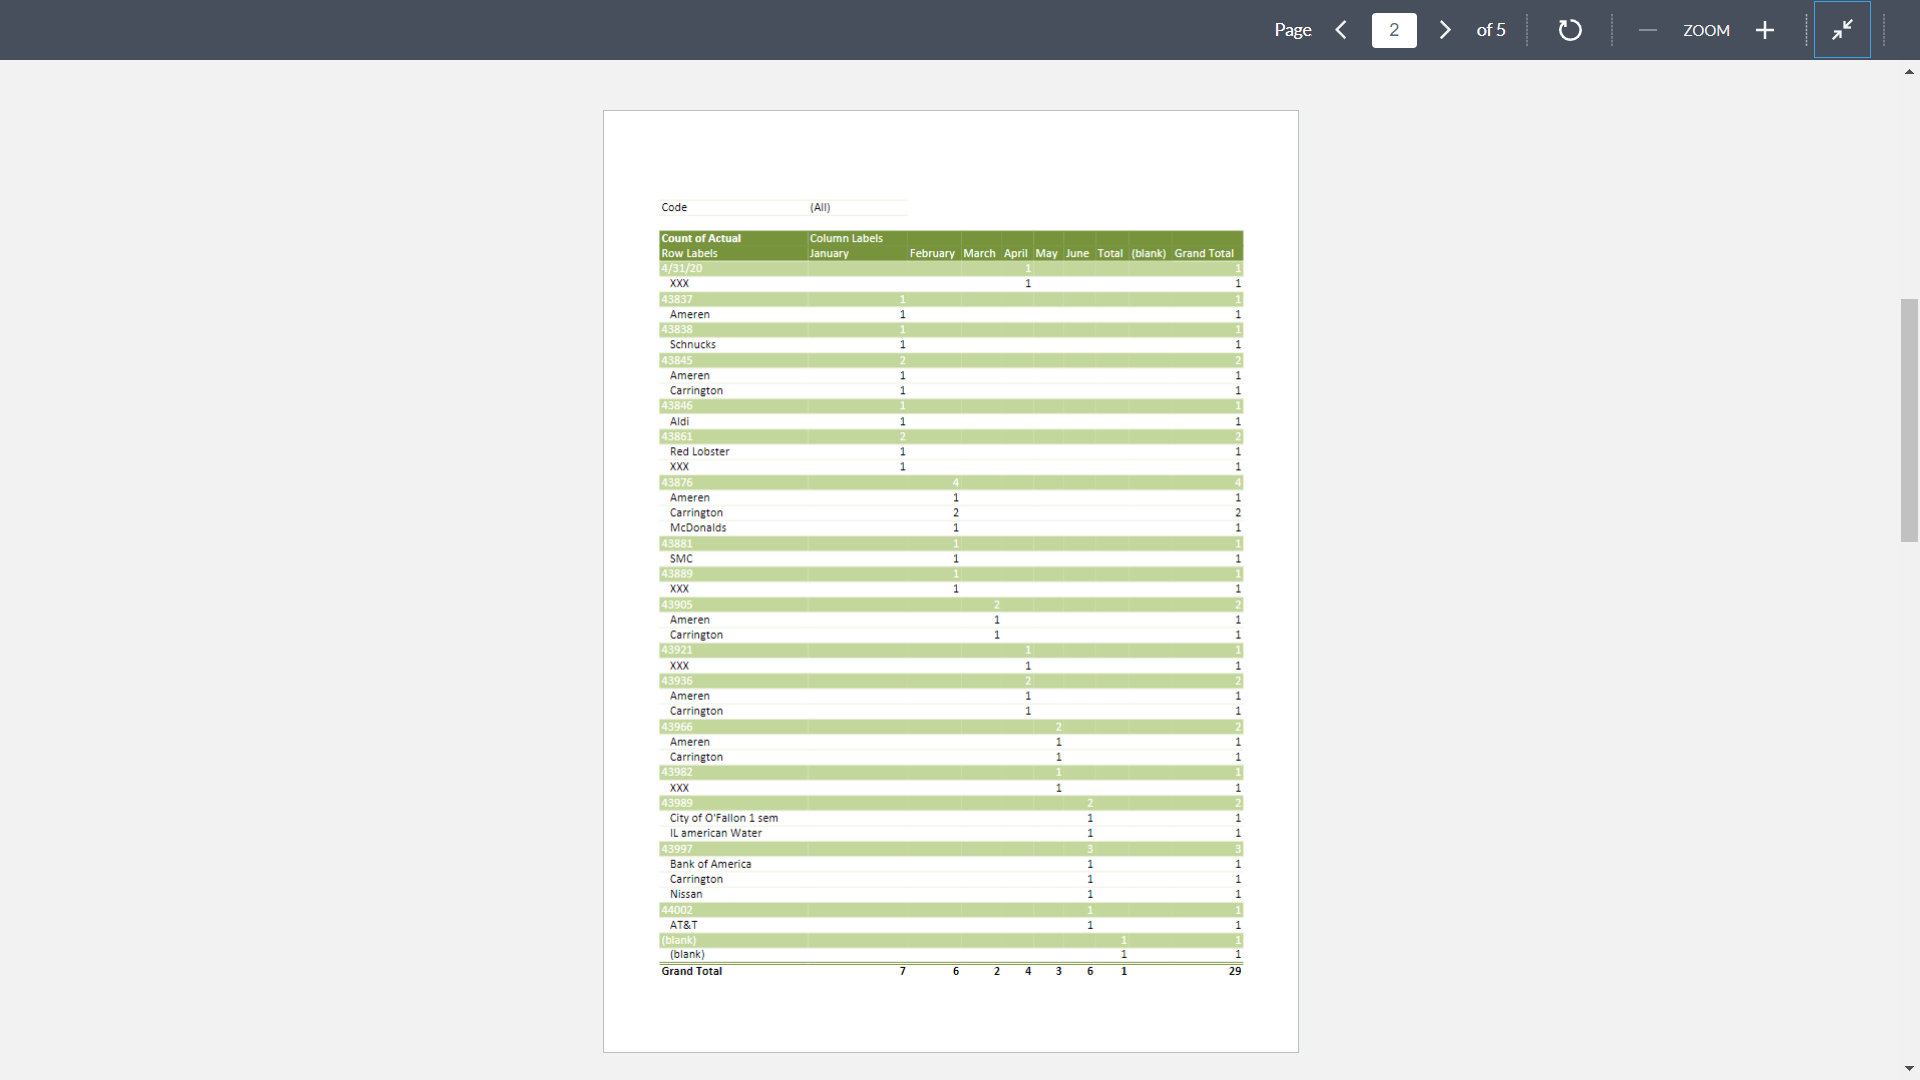Image resolution: width=1920 pixels, height=1080 pixels.
Task: Exit full screen mode
Action: tap(1843, 29)
